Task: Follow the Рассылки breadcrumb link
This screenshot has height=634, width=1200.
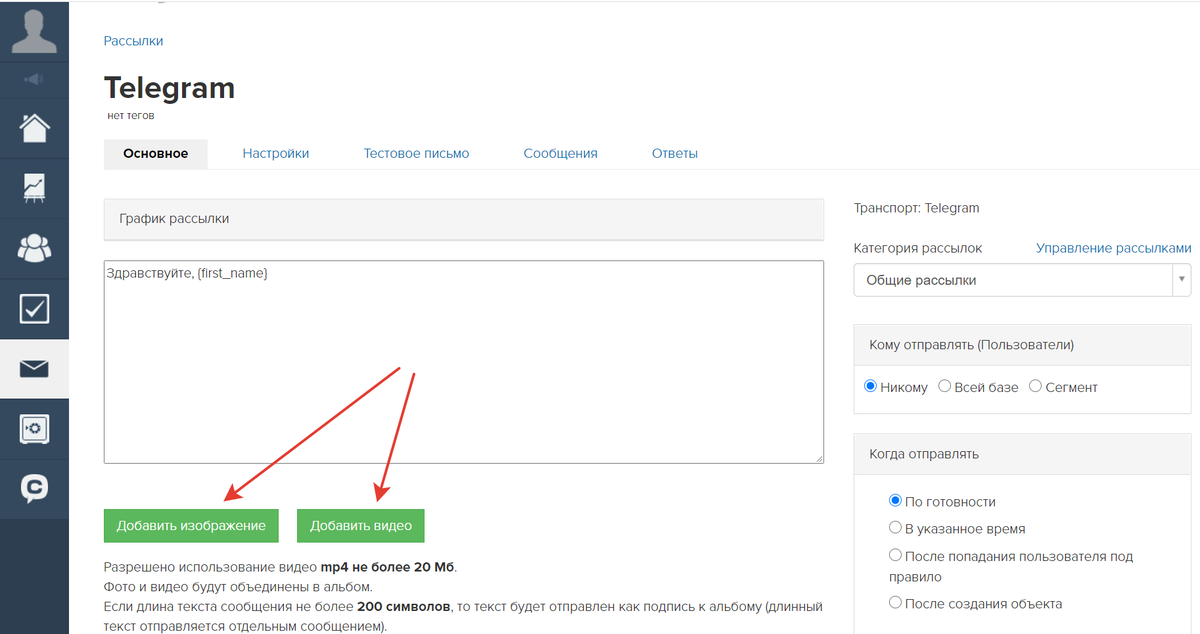Action: coord(133,41)
